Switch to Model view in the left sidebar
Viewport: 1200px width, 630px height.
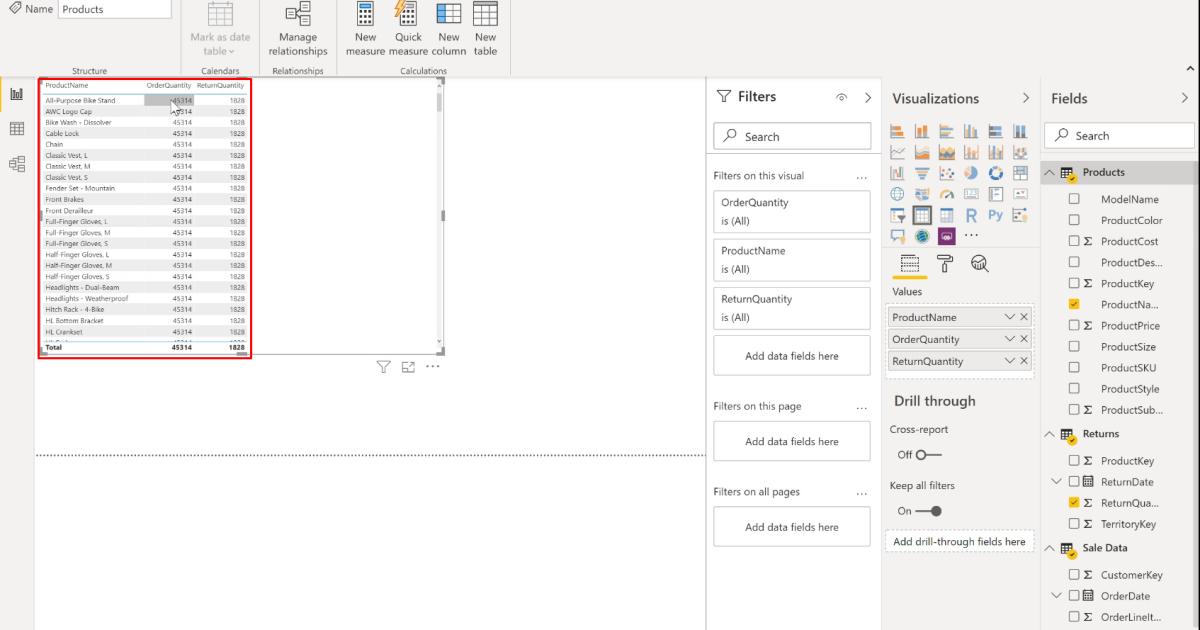[14, 164]
